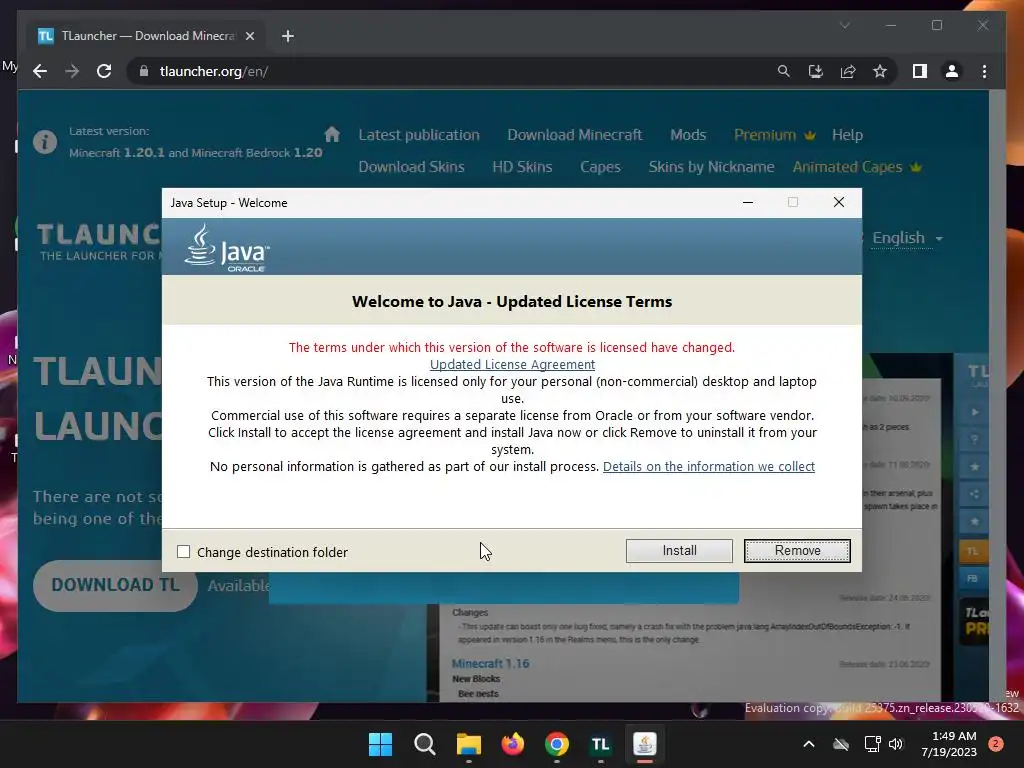The width and height of the screenshot is (1024, 768).
Task: Open the Mods menu item
Action: (688, 135)
